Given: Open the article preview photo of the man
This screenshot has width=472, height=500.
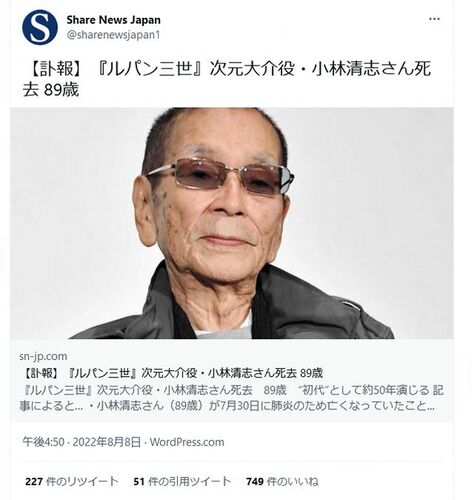Looking at the screenshot, I should point(232,223).
